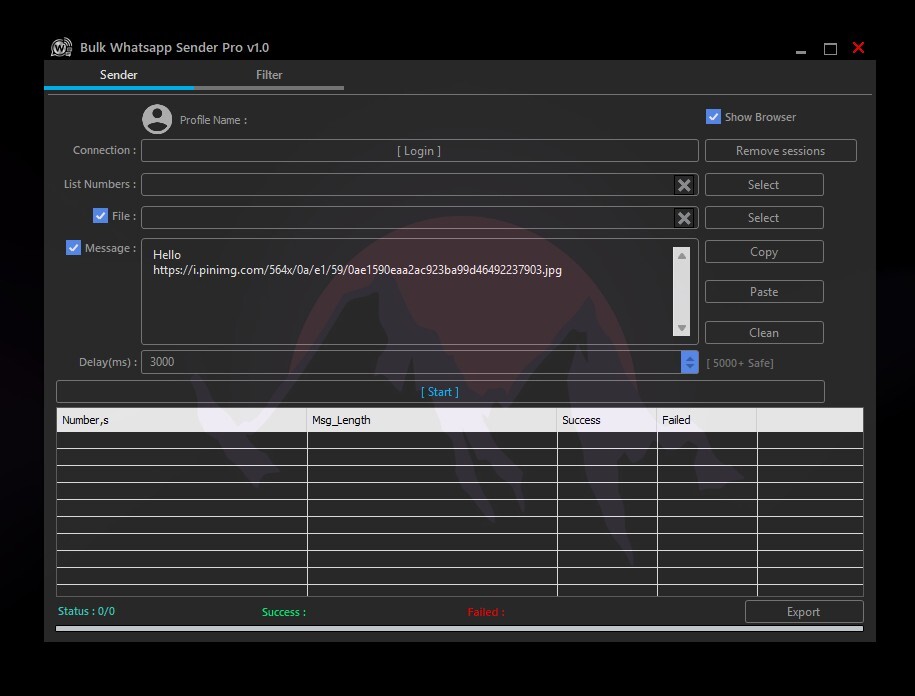Click Select button for List Numbers
This screenshot has width=915, height=696.
(764, 184)
